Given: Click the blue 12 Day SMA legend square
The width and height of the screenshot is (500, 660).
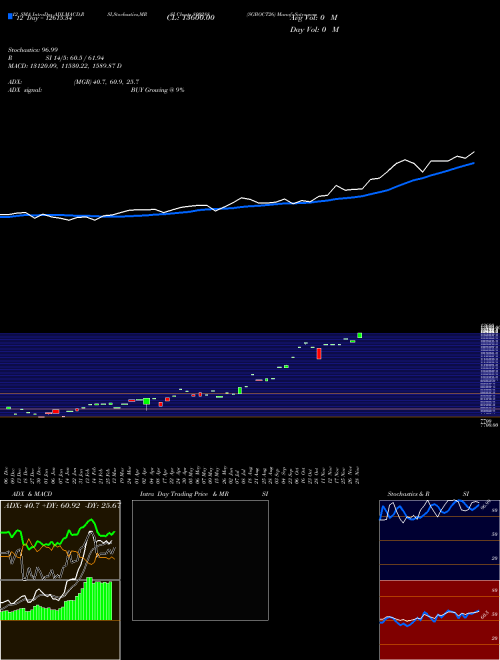Looking at the screenshot, I should coord(10,16).
